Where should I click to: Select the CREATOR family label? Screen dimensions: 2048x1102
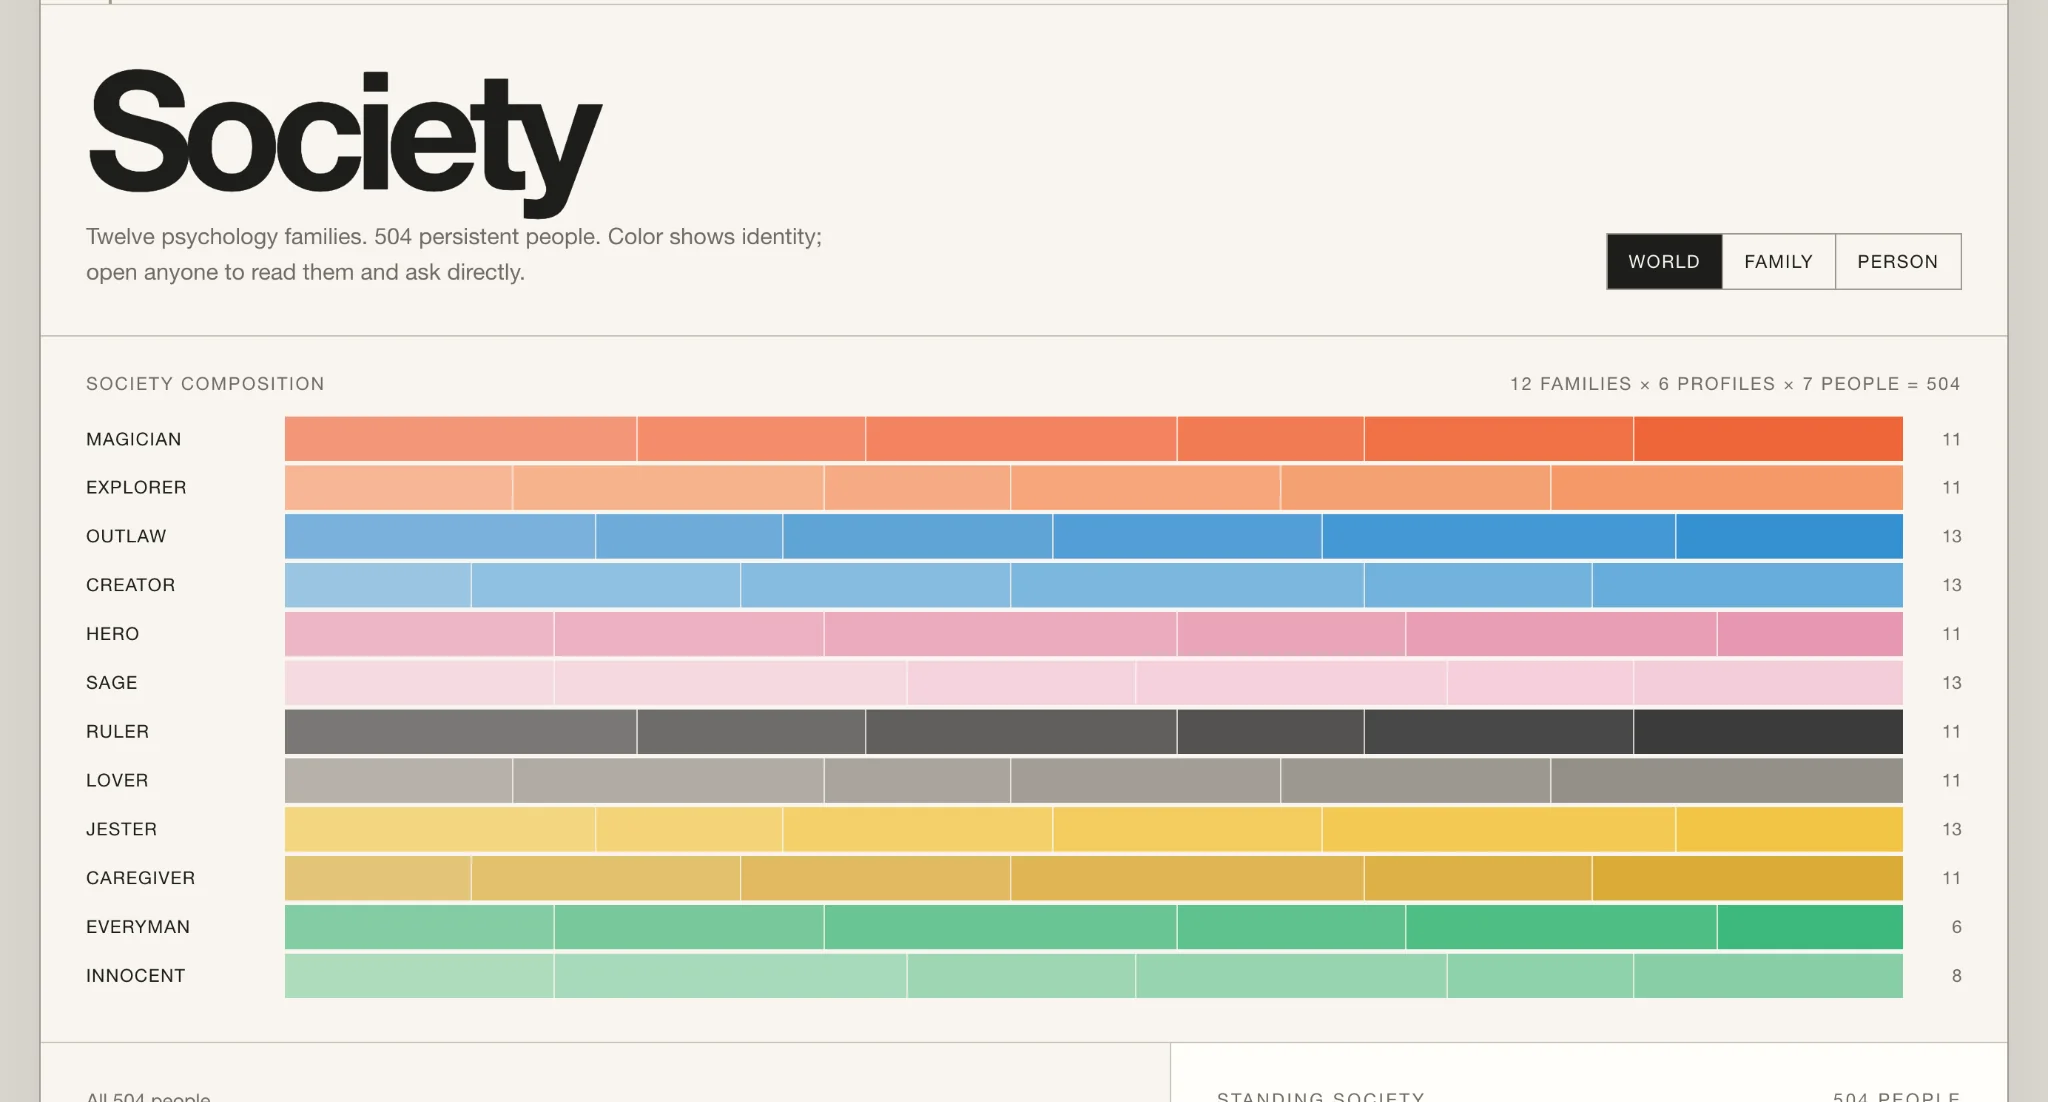(x=131, y=585)
